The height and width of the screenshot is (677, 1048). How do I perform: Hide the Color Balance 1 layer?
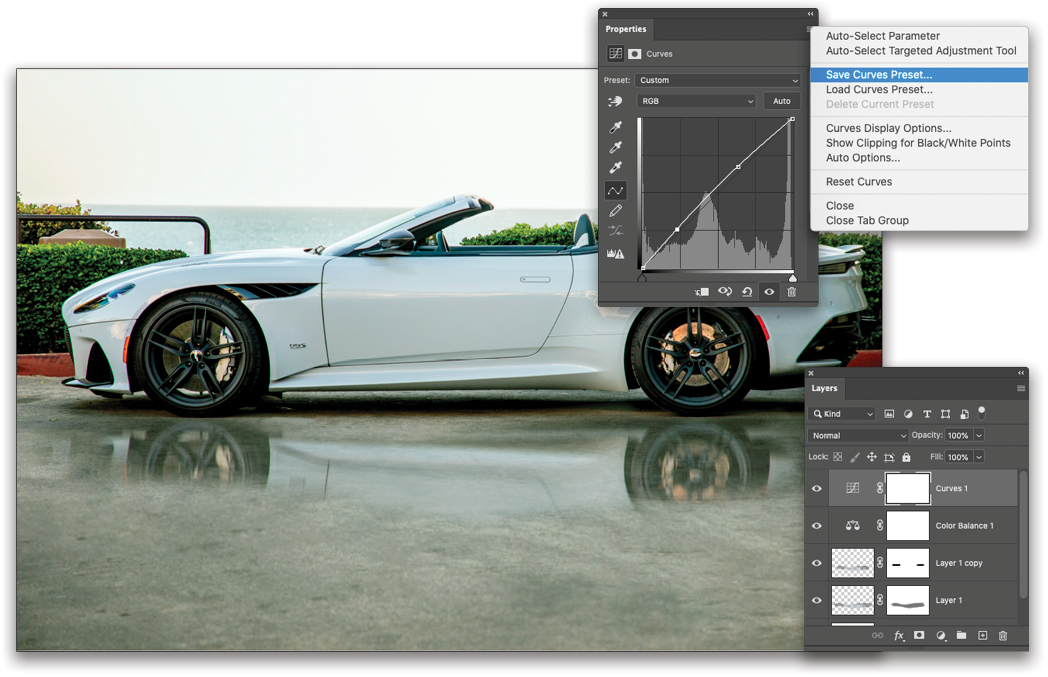(817, 526)
